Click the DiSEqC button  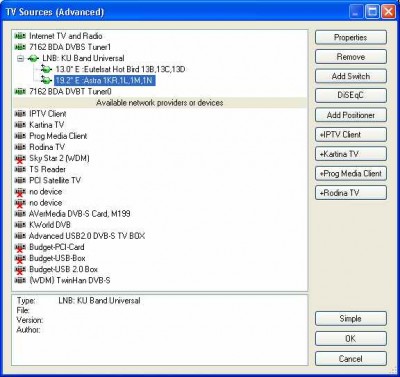[351, 95]
